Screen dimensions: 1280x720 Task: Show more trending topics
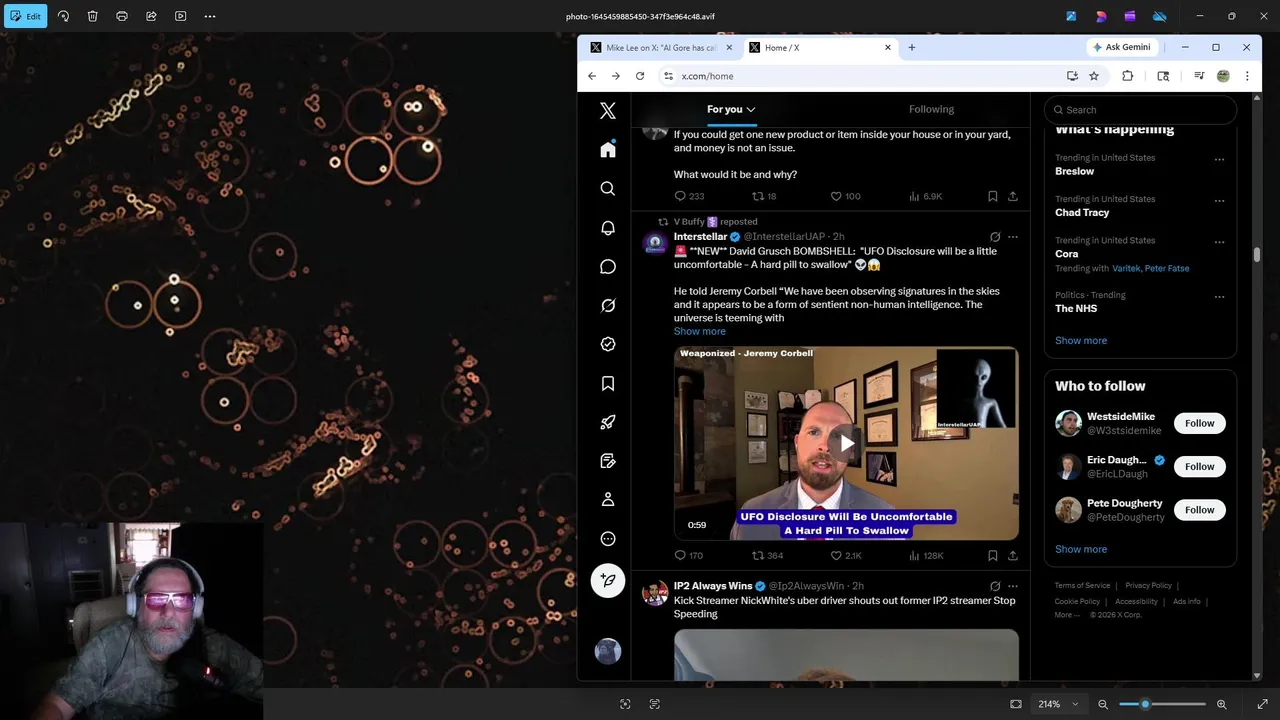(1081, 340)
